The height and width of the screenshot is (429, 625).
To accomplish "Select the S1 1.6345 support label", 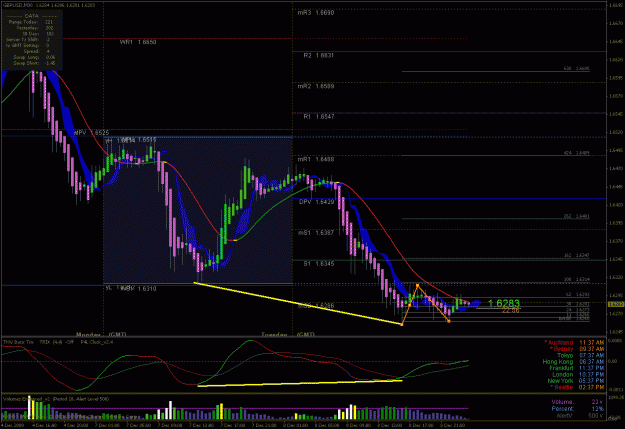I will 318,264.
